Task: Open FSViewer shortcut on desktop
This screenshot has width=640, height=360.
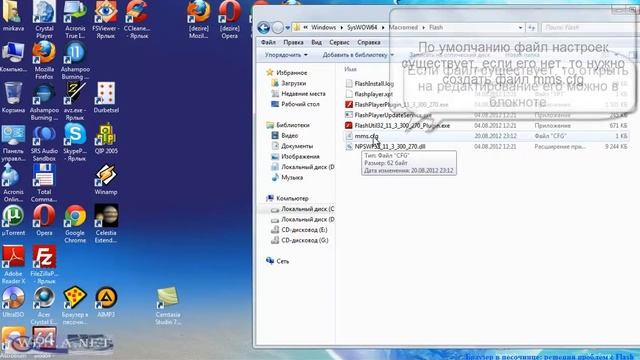Action: pos(106,19)
